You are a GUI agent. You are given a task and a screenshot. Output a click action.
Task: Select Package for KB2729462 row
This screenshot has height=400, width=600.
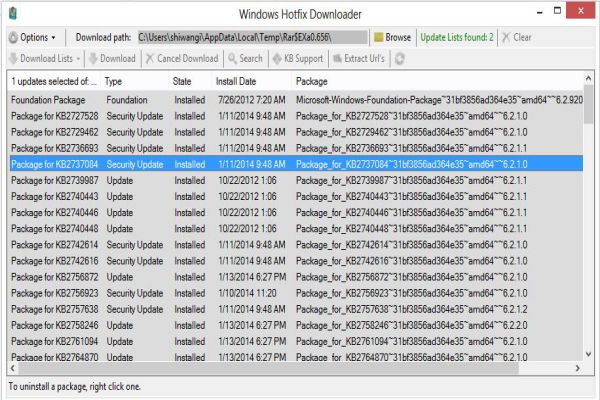(295, 132)
